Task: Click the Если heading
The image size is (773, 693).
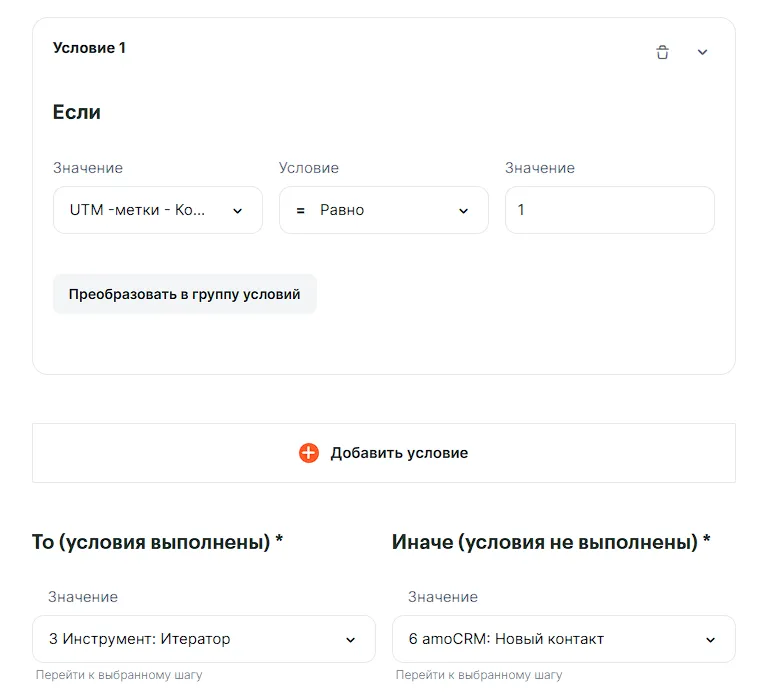Action: pos(77,112)
